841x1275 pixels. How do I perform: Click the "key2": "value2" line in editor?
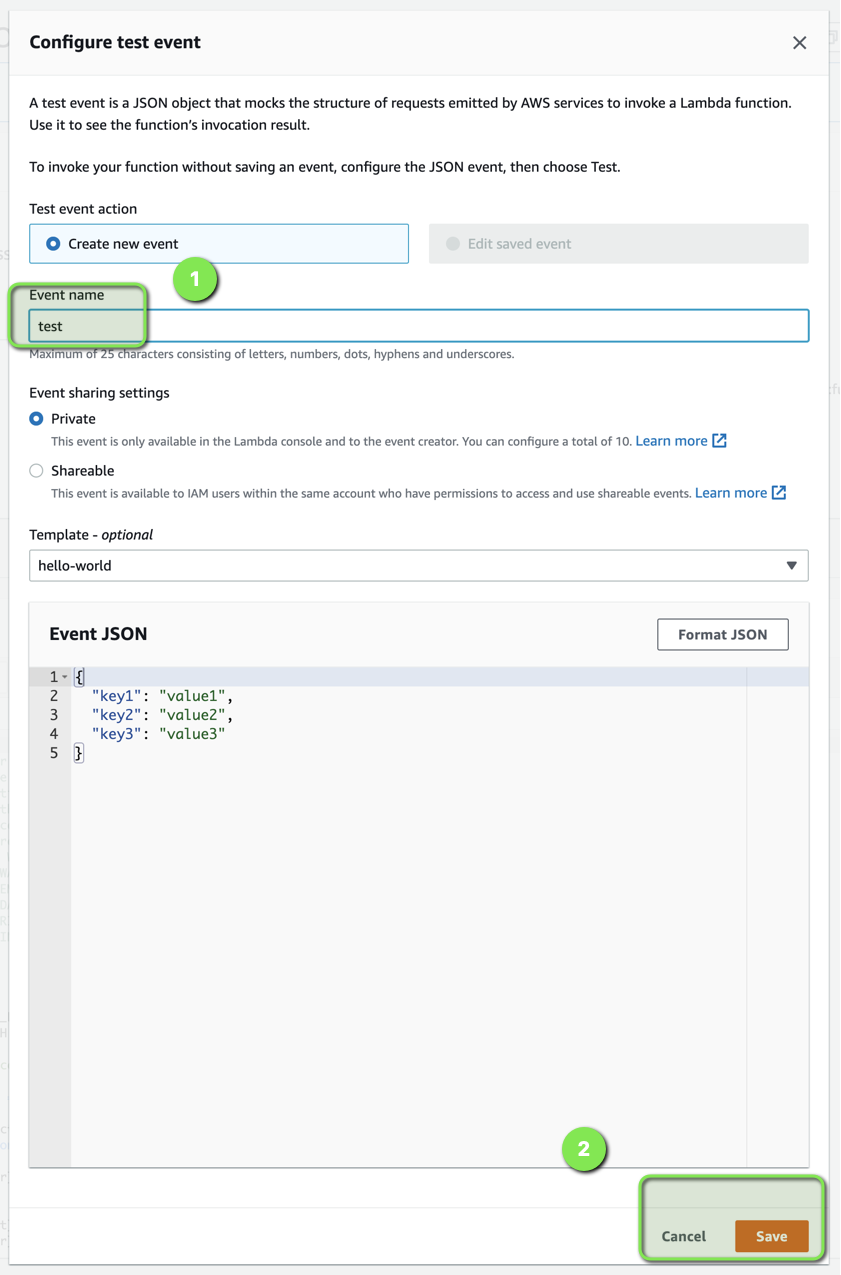coord(162,715)
